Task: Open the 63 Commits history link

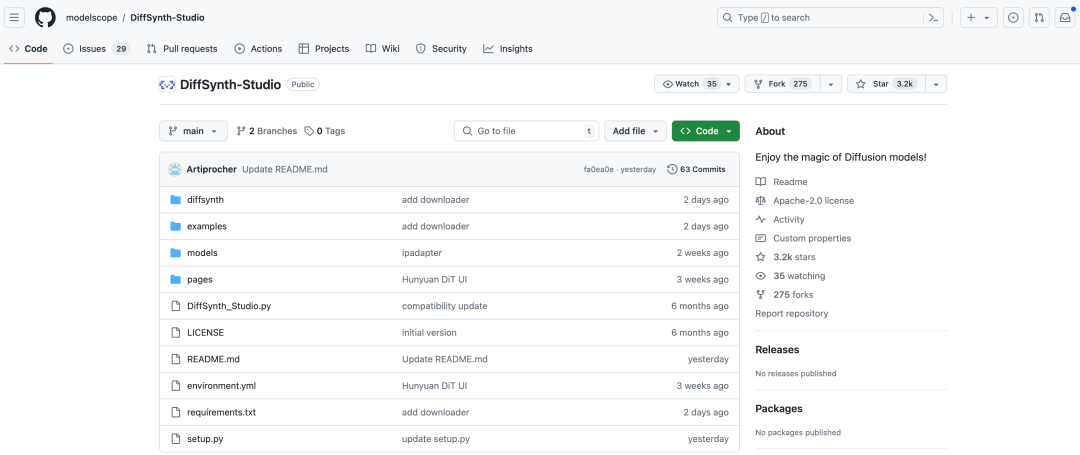Action: (x=696, y=169)
